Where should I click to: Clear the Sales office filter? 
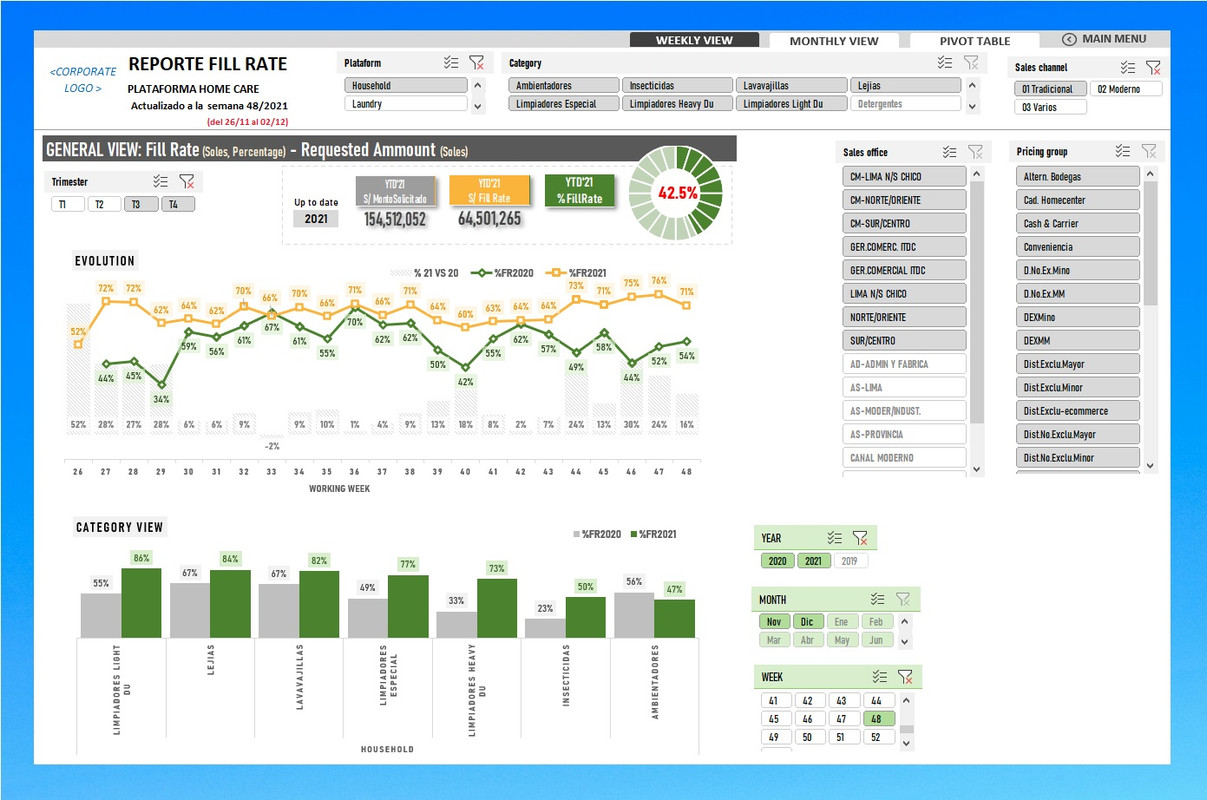pos(975,152)
